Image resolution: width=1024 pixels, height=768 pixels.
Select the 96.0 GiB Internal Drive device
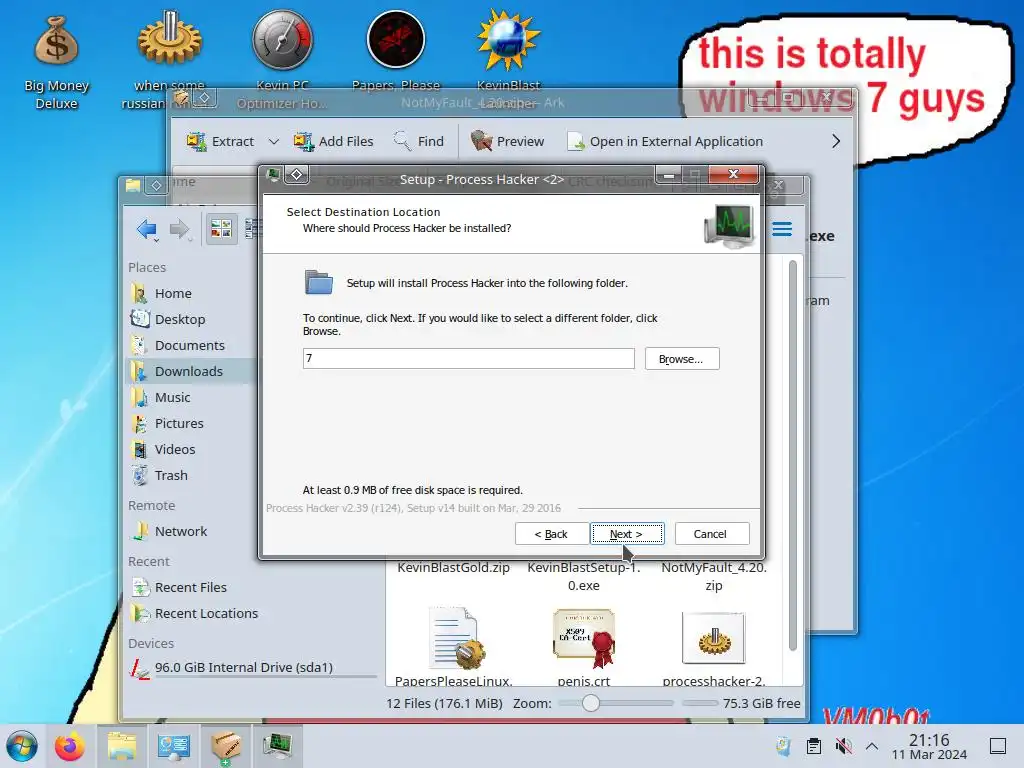click(252, 667)
